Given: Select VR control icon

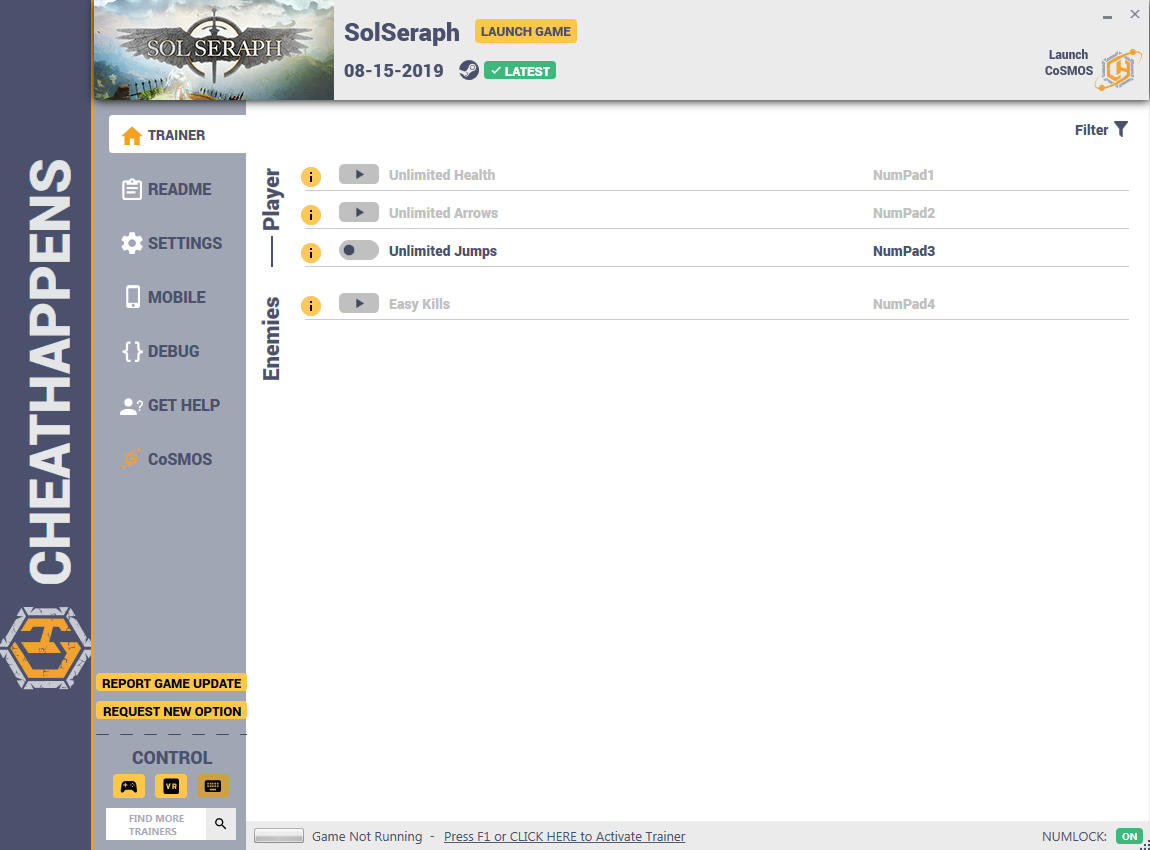Looking at the screenshot, I should (x=171, y=786).
